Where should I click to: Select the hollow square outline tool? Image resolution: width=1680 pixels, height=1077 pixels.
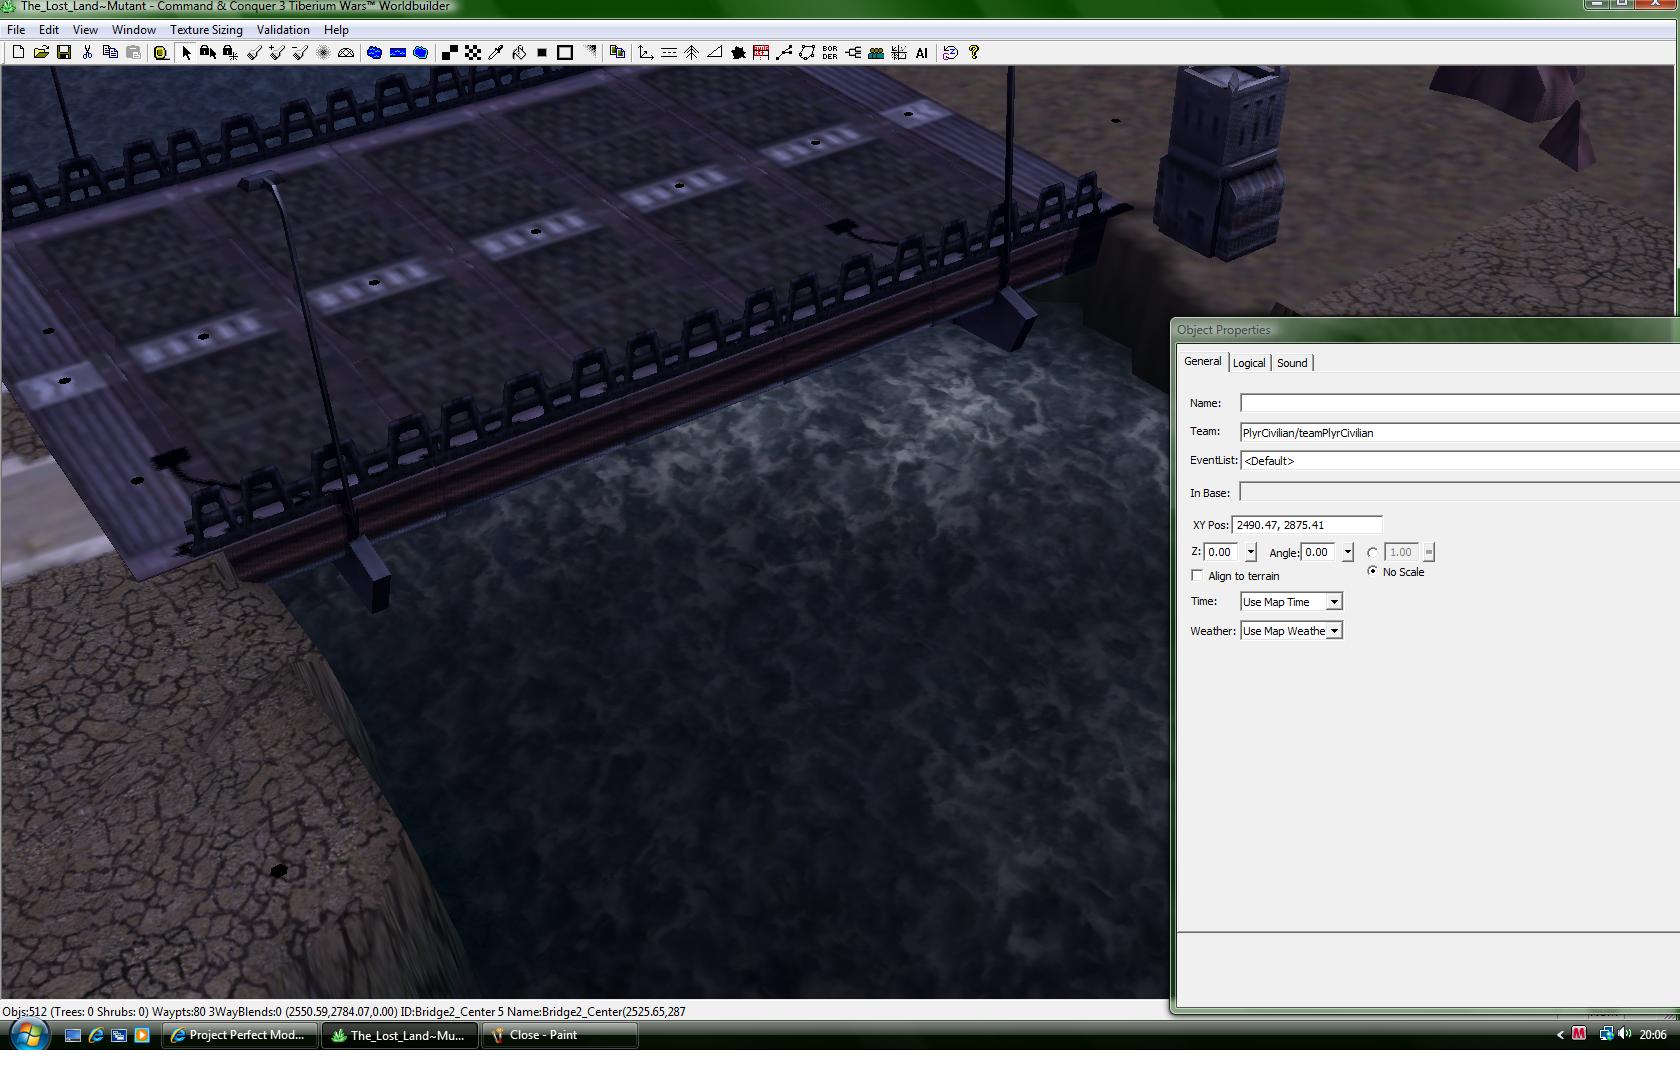565,52
